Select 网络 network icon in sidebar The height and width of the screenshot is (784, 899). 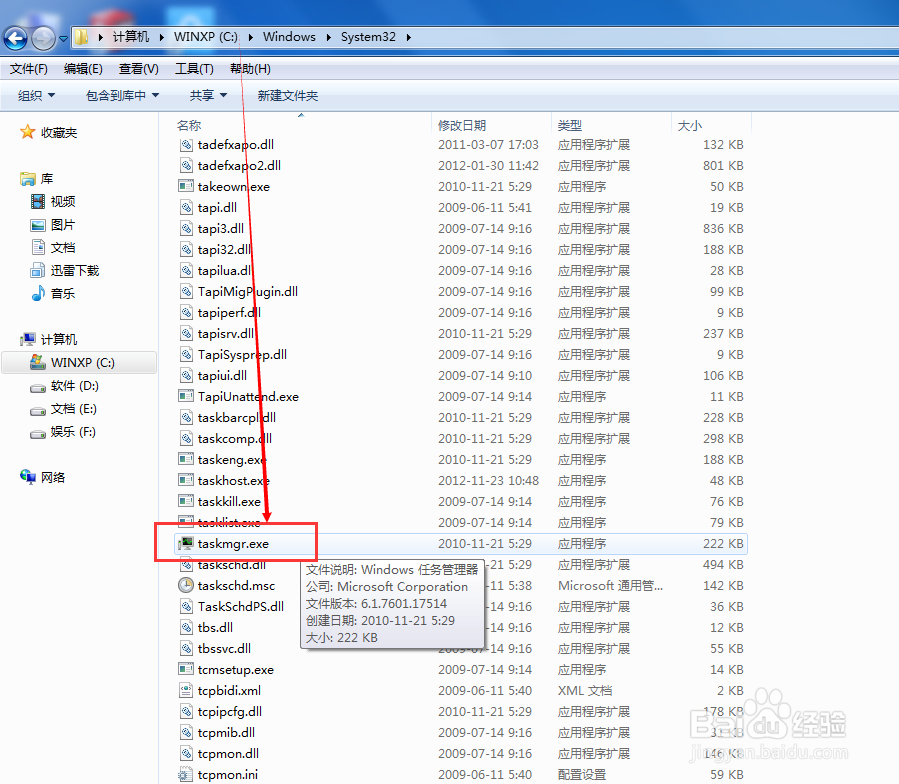pyautogui.click(x=28, y=477)
